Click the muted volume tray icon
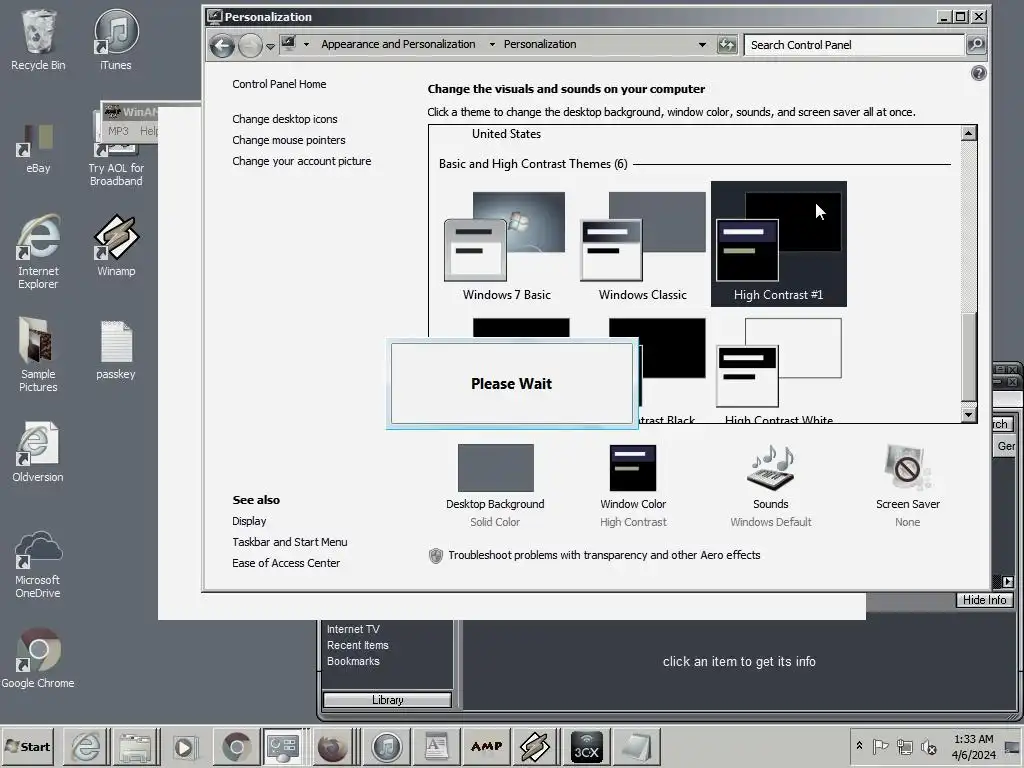Image resolution: width=1024 pixels, height=768 pixels. pos(928,746)
